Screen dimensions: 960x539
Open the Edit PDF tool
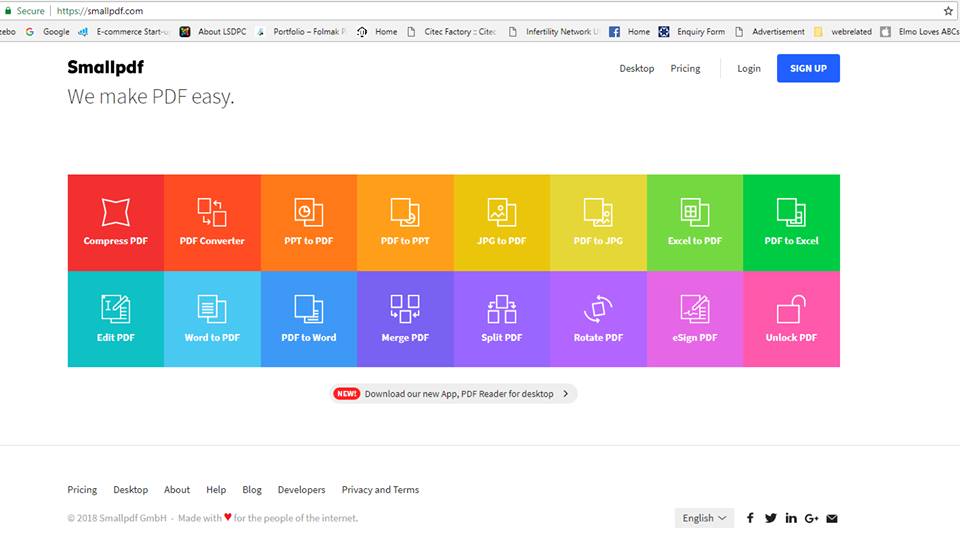[115, 318]
